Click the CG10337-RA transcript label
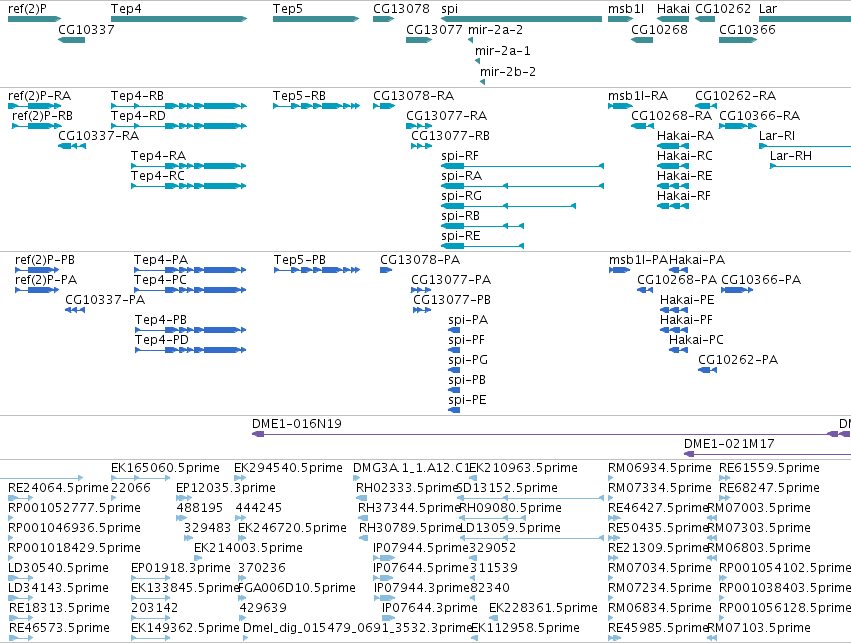The image size is (851, 643). 99,136
